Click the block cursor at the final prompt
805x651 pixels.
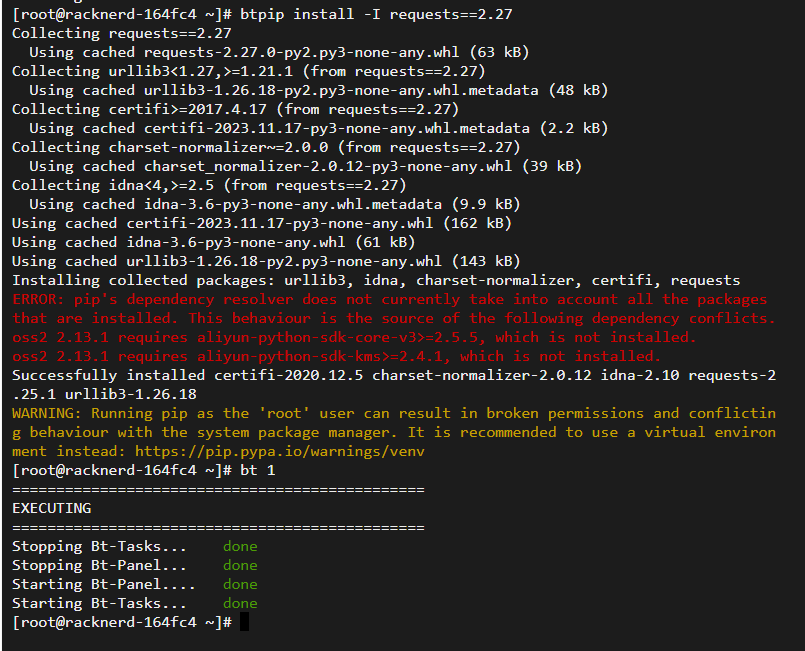pyautogui.click(x=244, y=622)
